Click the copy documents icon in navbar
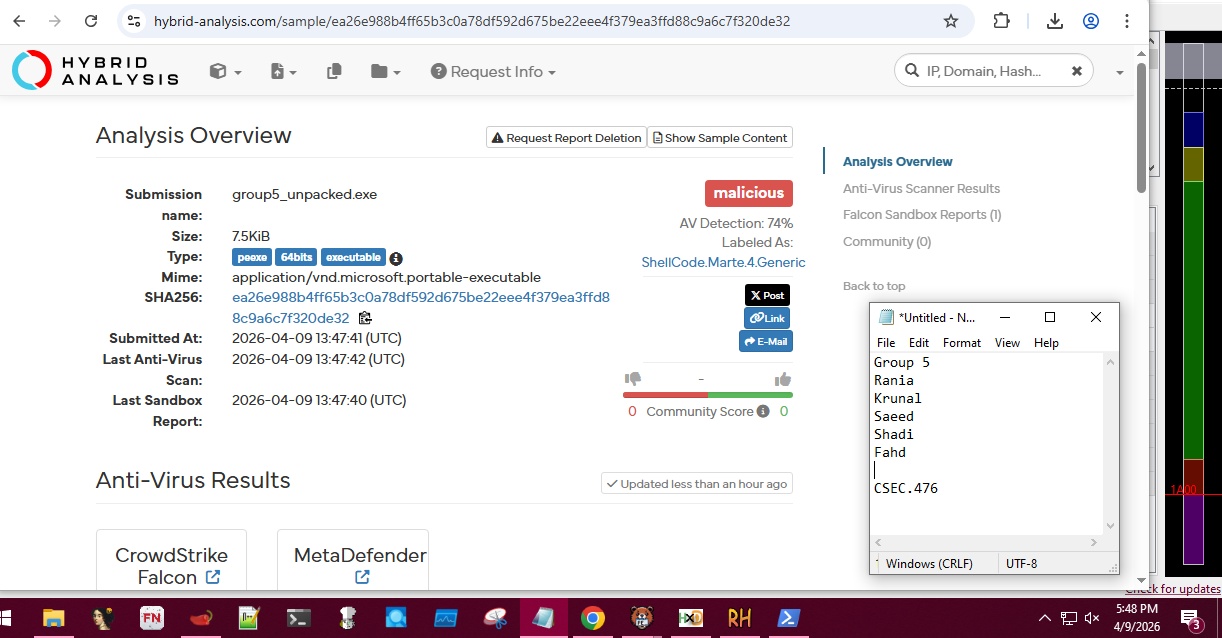Image resolution: width=1222 pixels, height=638 pixels. (334, 71)
